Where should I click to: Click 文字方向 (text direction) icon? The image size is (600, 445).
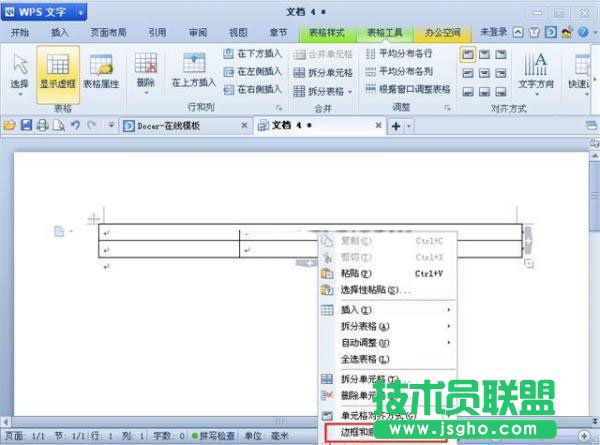click(x=539, y=72)
